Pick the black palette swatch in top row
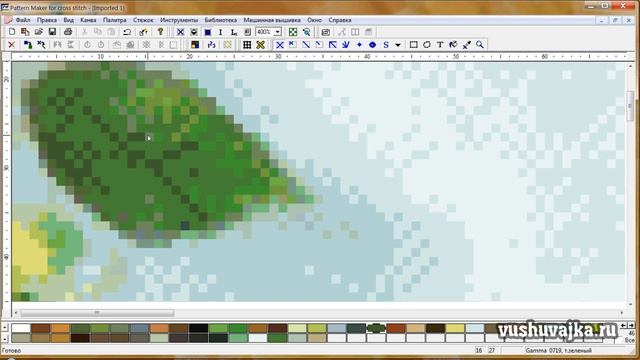 click(x=198, y=328)
